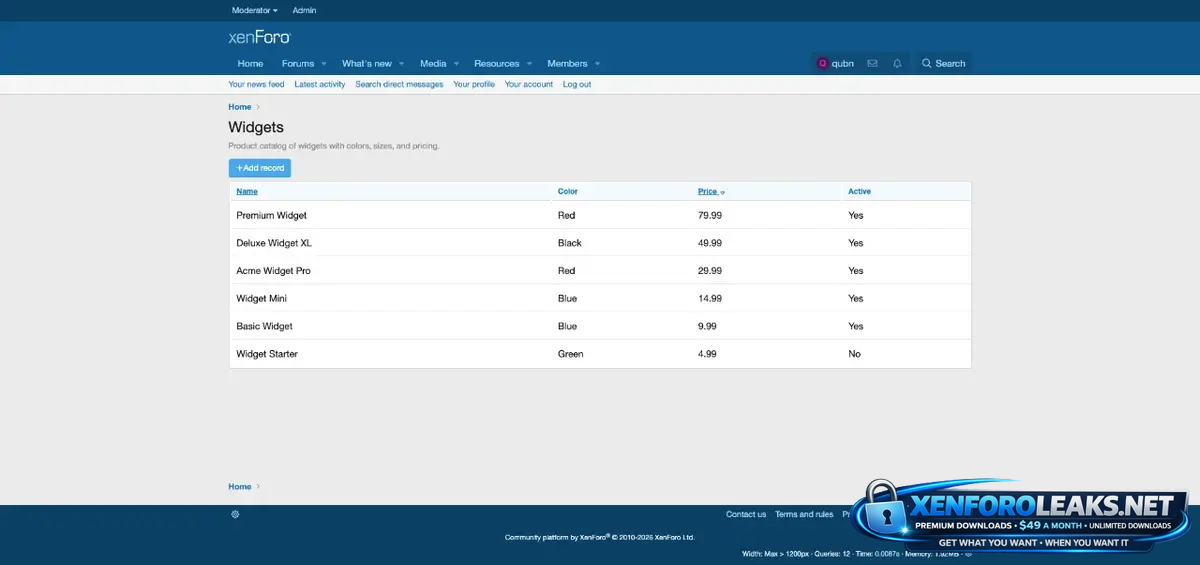Expand the Forums dropdown arrow
Viewport: 1200px width, 565px height.
(x=324, y=64)
